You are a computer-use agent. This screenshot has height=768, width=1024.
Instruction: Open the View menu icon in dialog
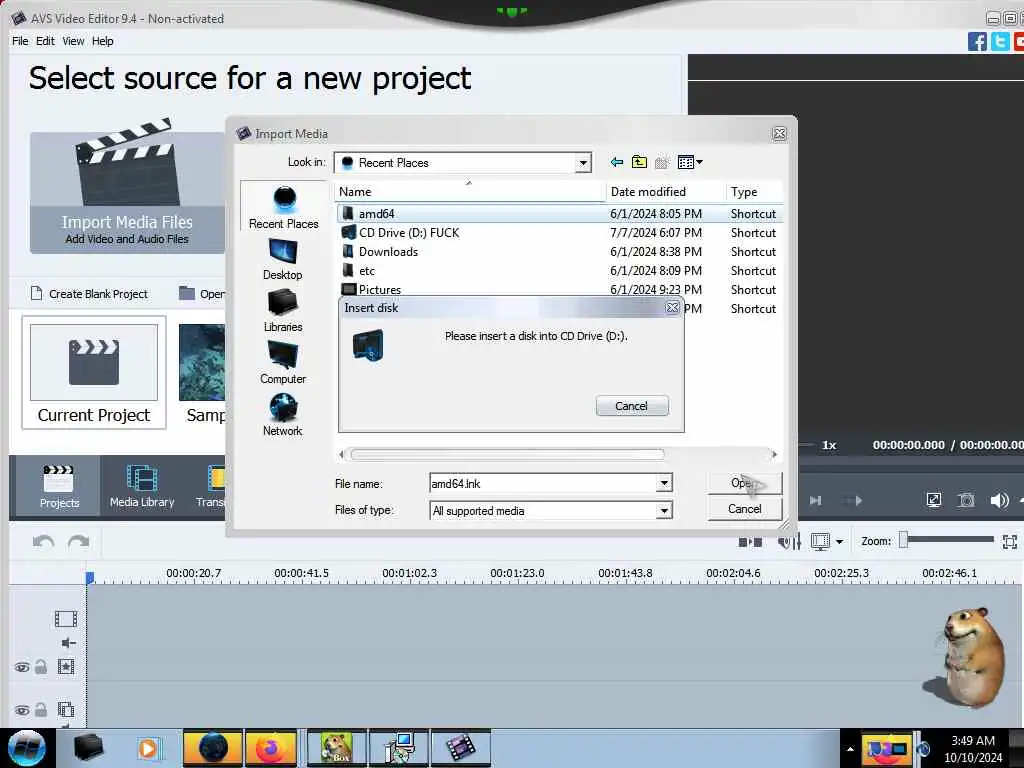click(x=690, y=162)
